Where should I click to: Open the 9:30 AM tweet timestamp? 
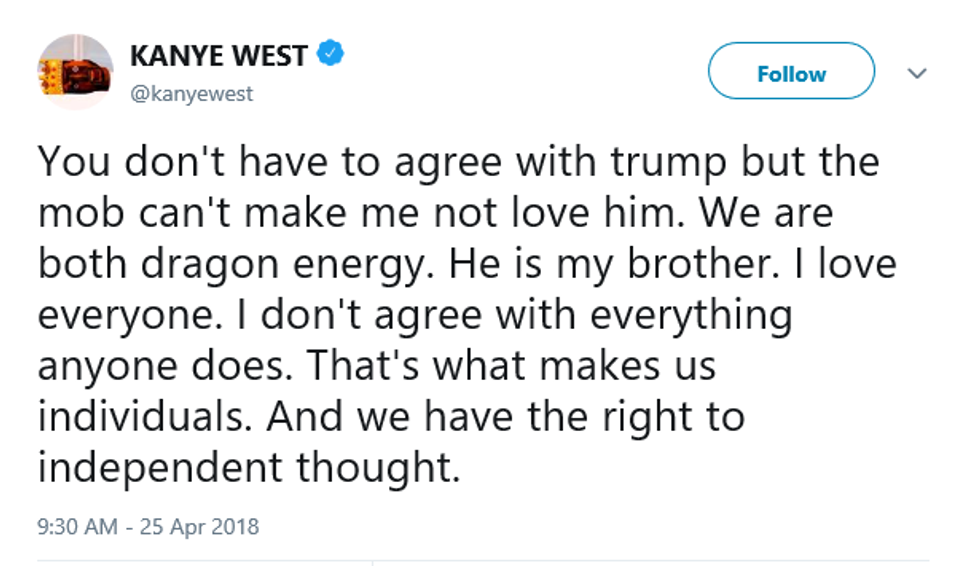pyautogui.click(x=78, y=526)
